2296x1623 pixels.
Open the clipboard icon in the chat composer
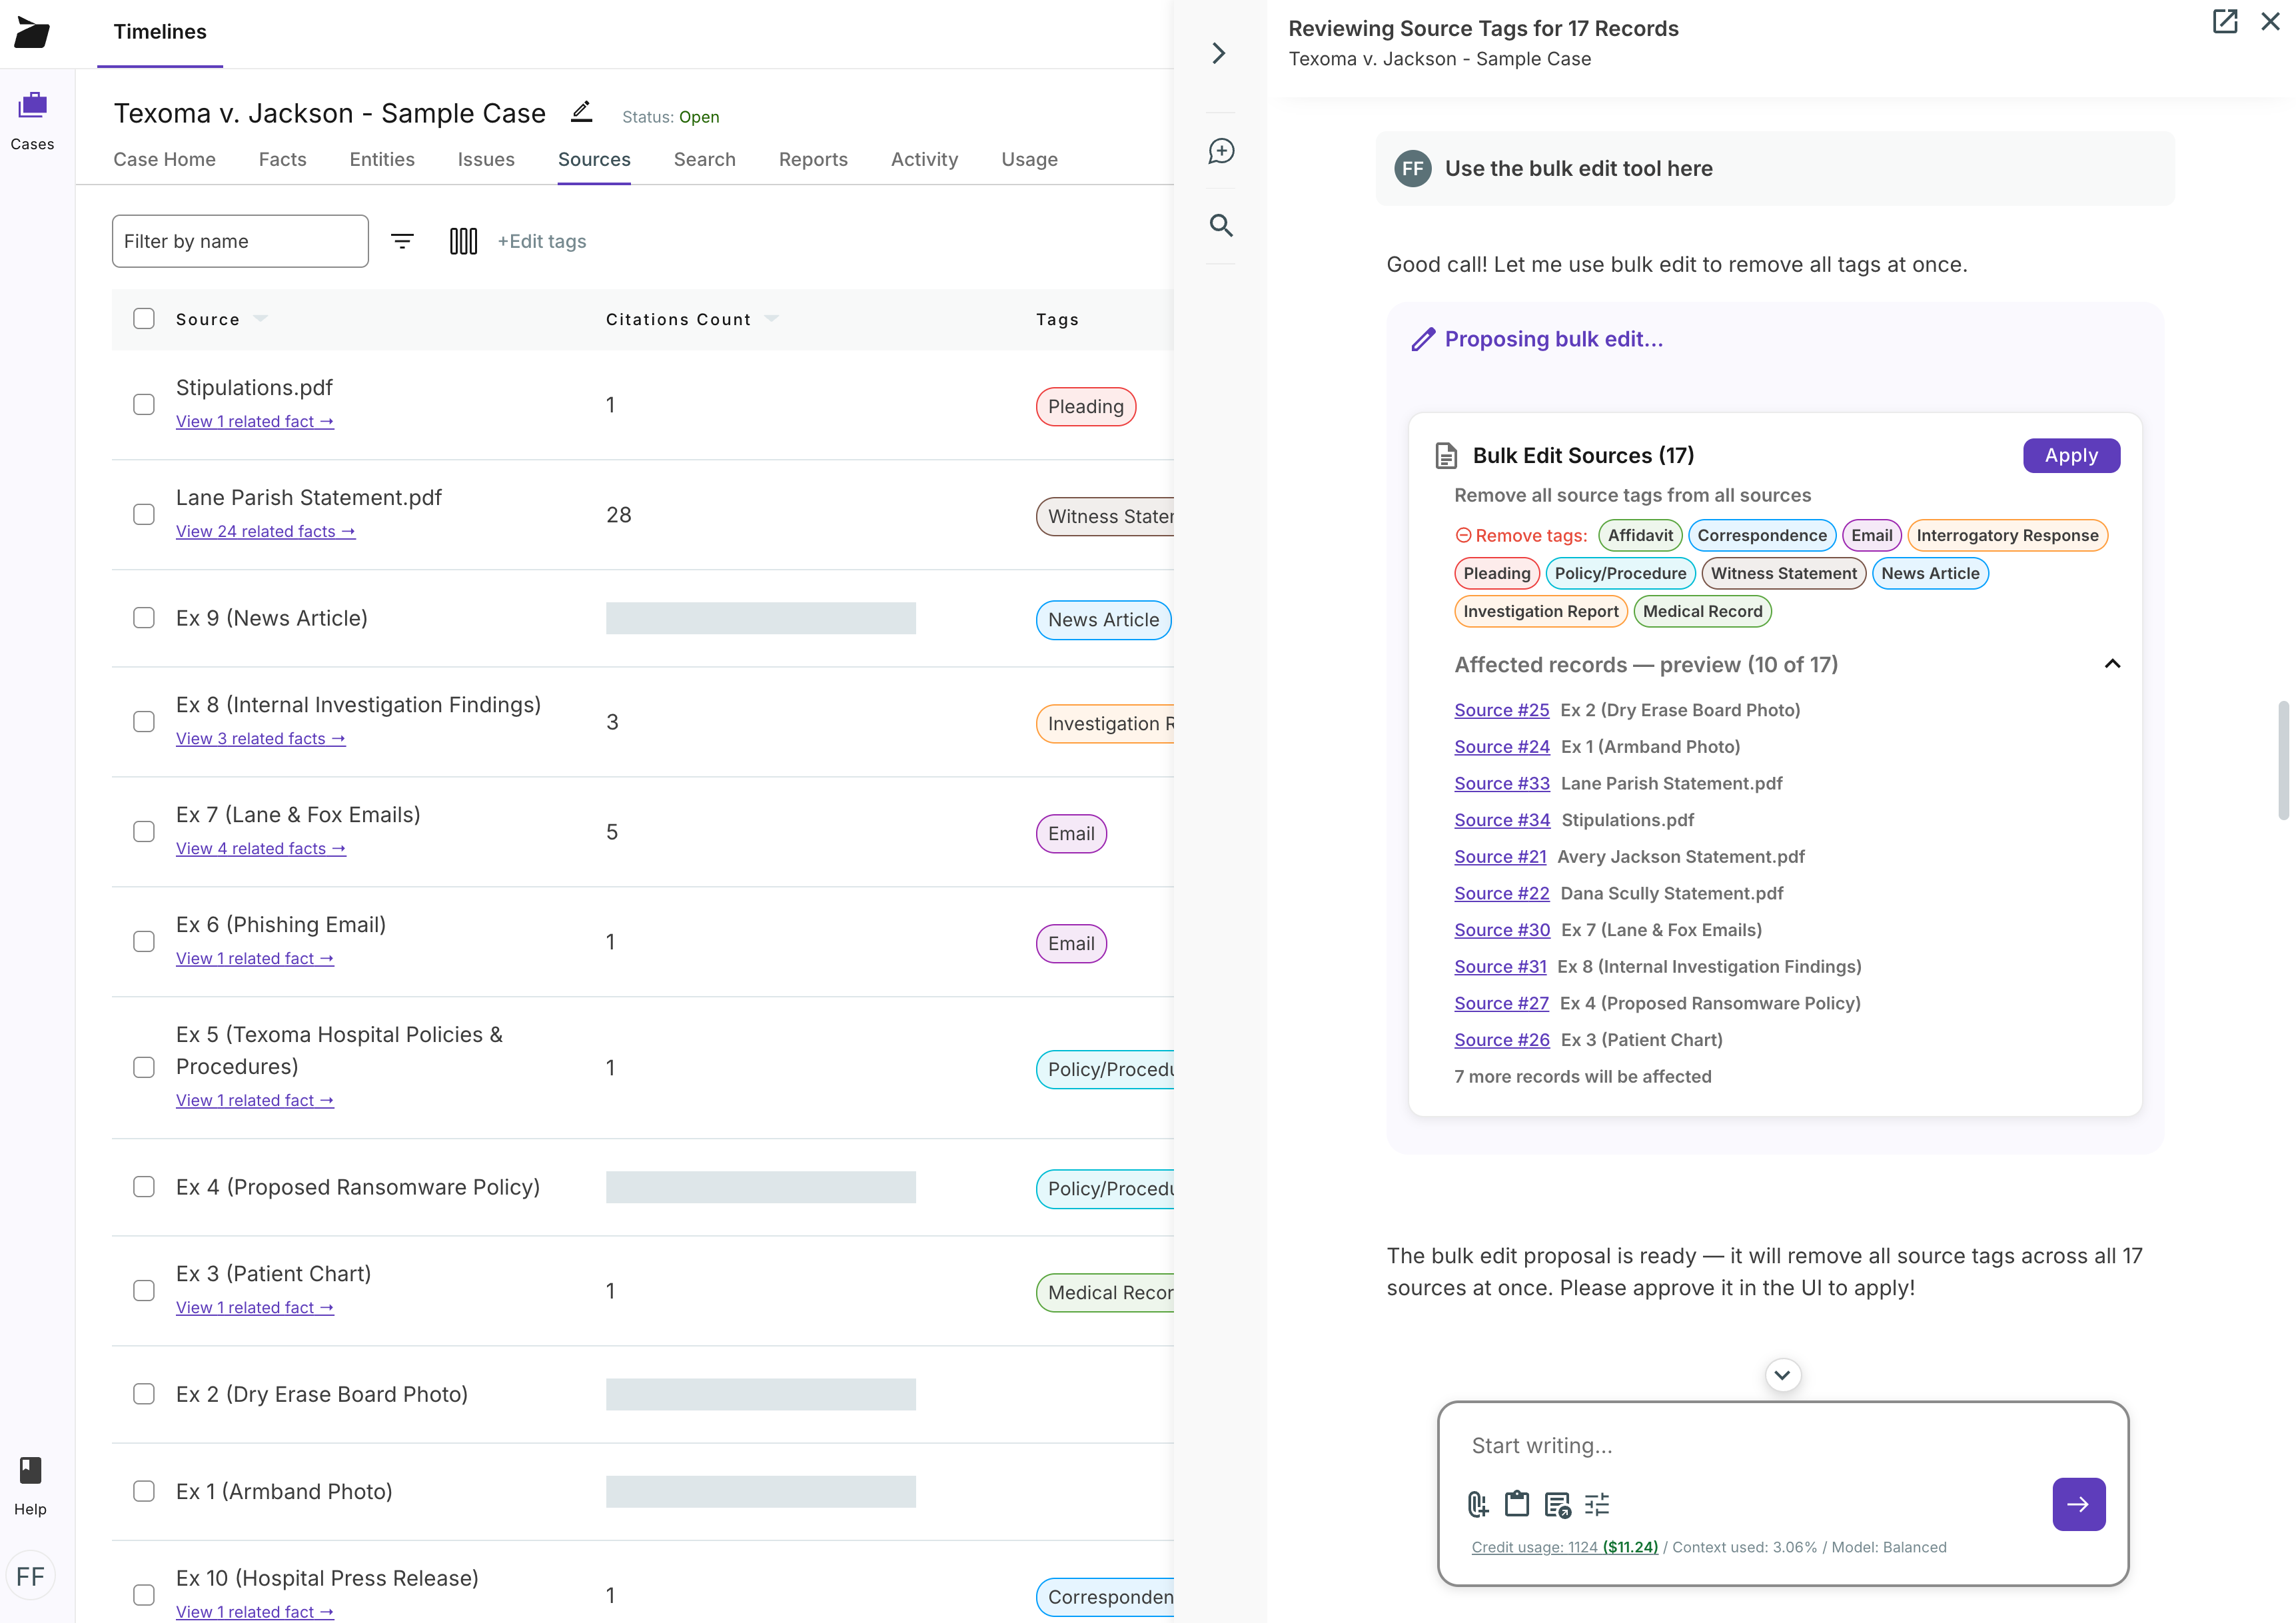click(x=1517, y=1504)
